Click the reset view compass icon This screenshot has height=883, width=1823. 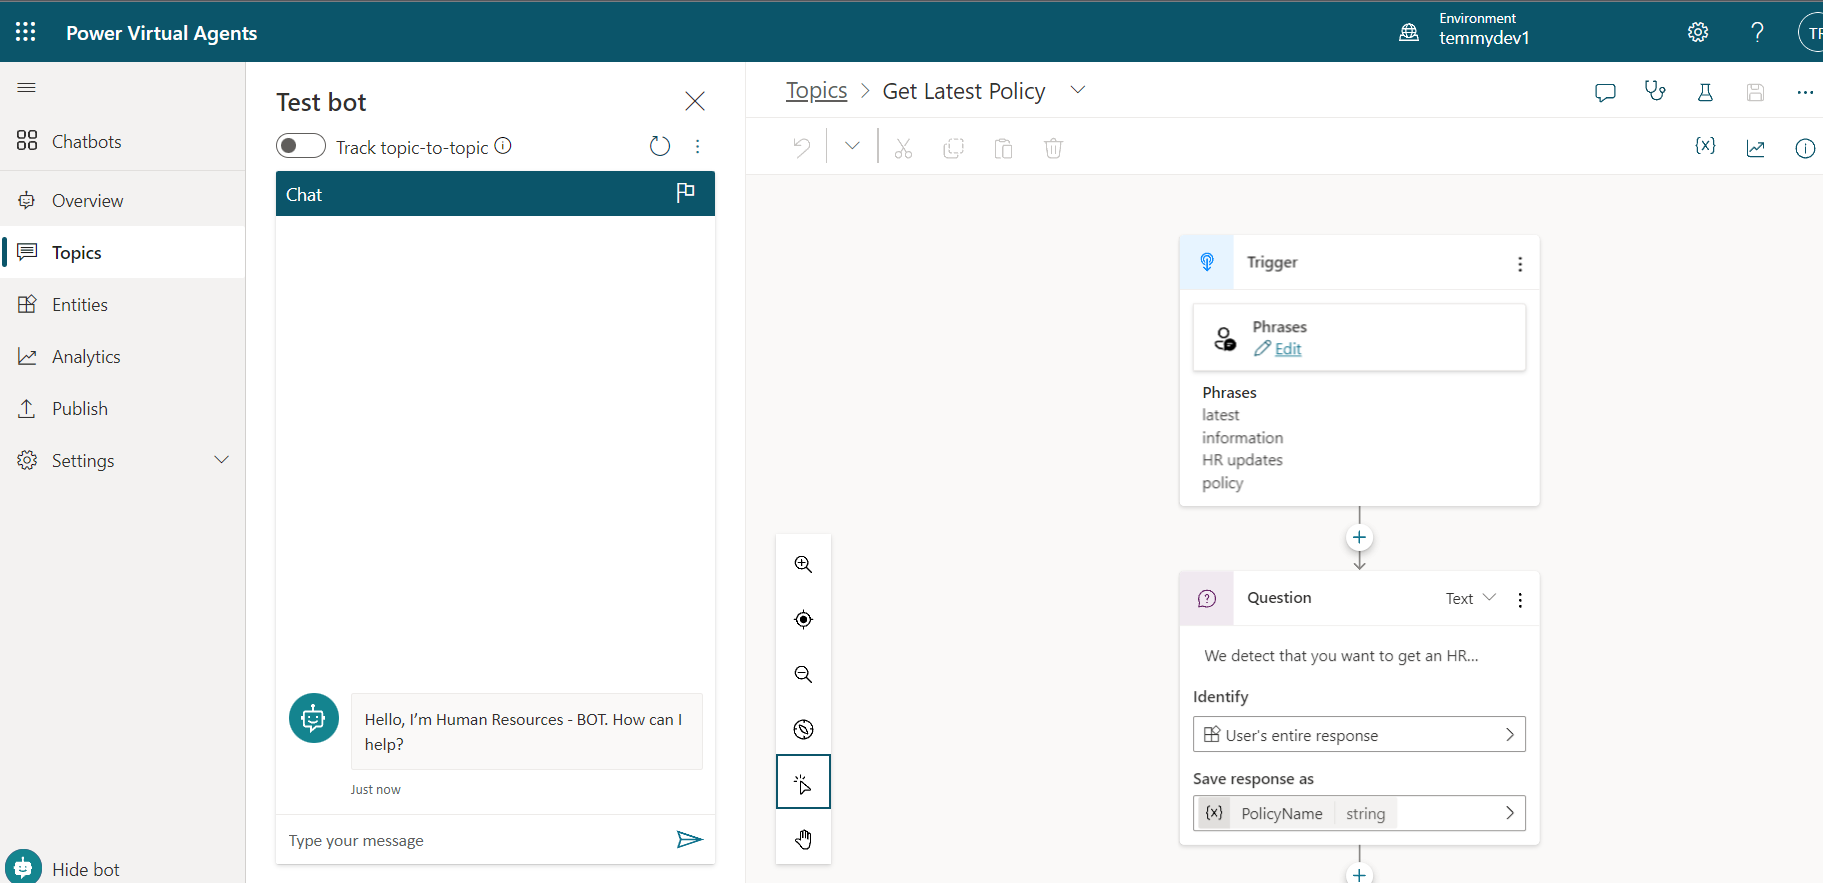click(x=803, y=729)
